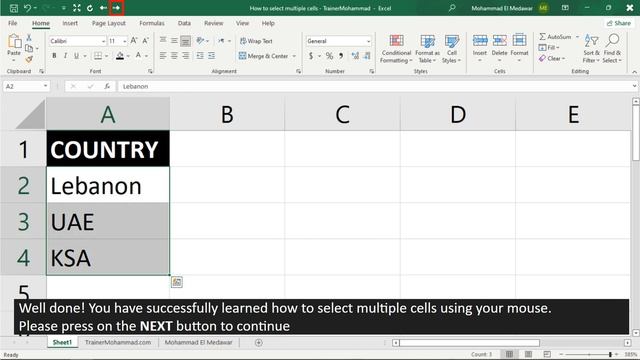Switch to the Data ribbon tab
The width and height of the screenshot is (640, 360).
click(x=184, y=23)
